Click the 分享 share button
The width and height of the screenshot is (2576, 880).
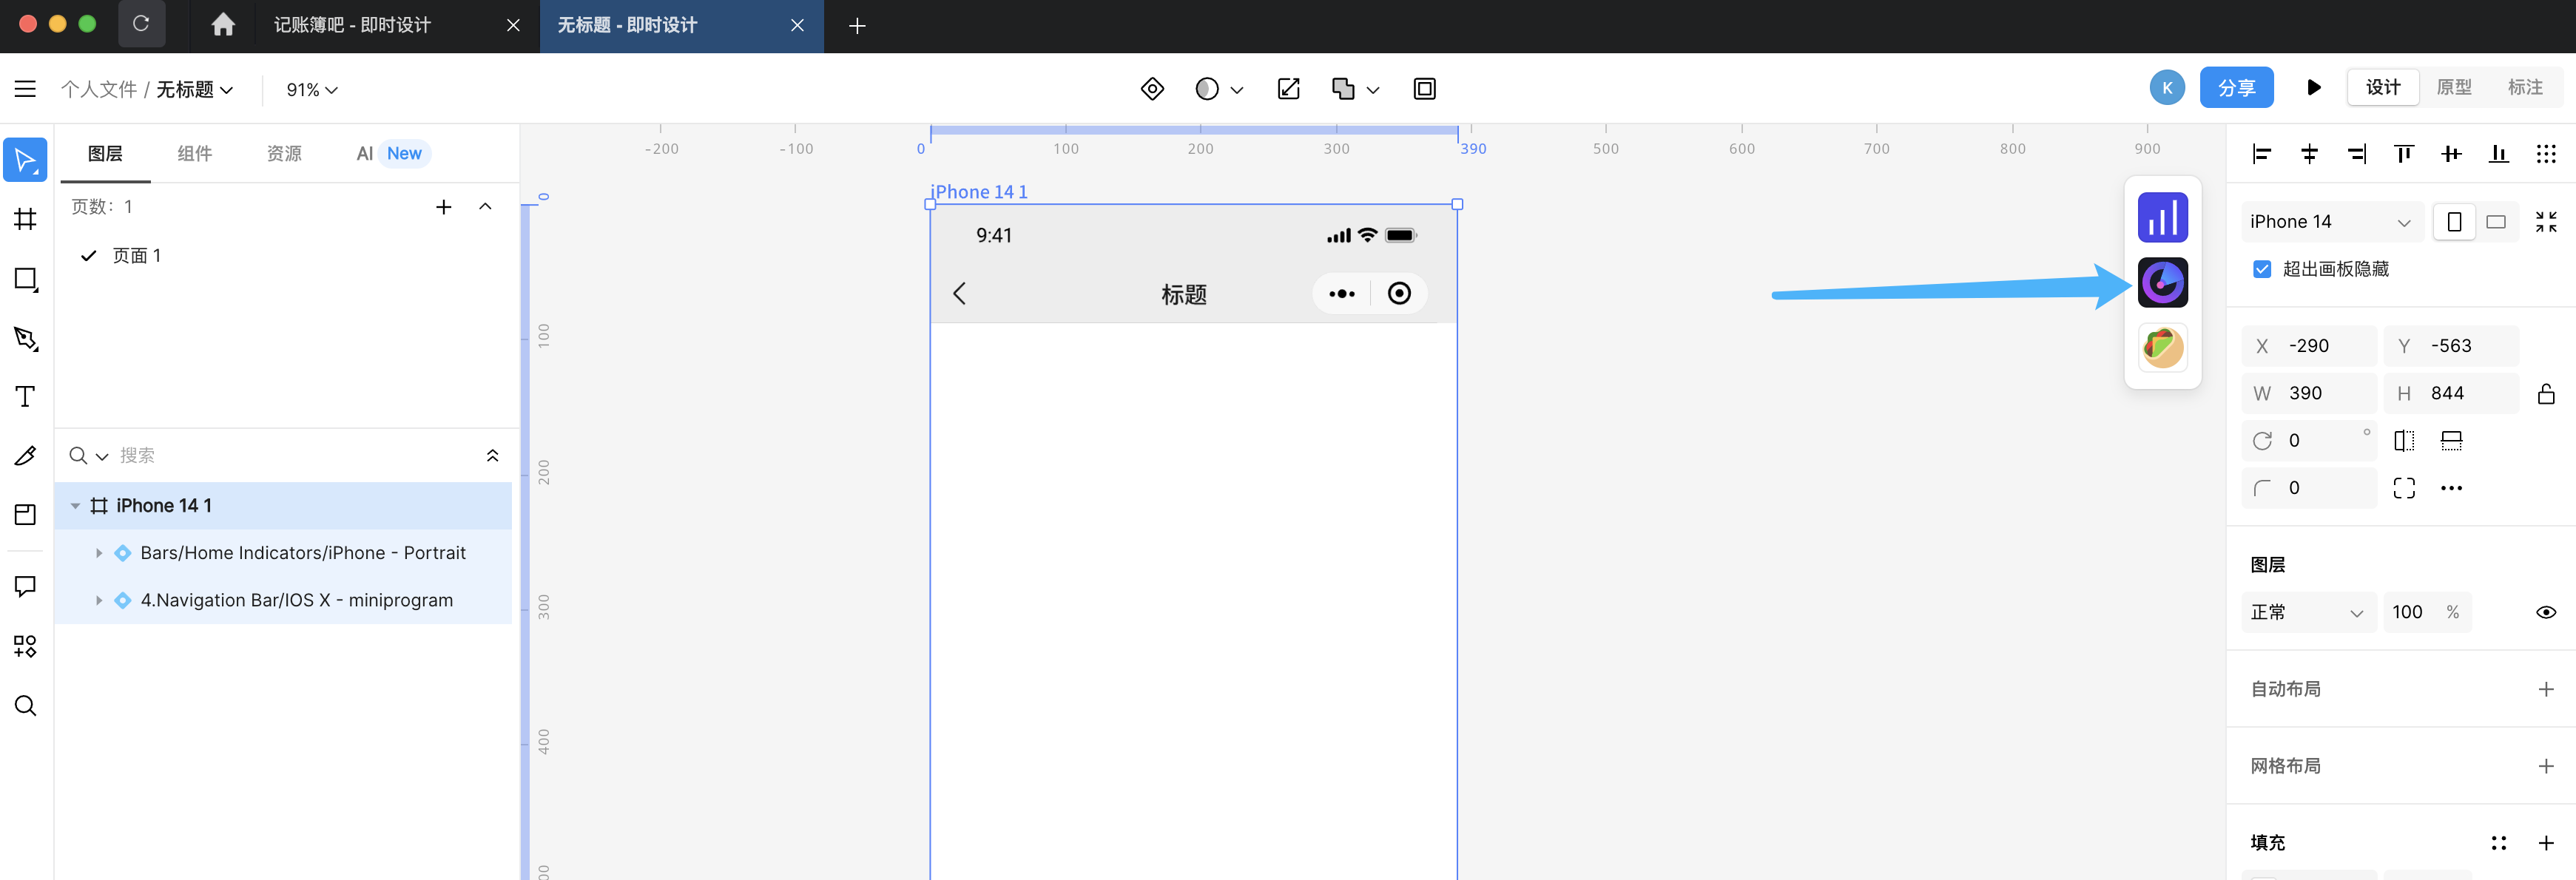2236,88
